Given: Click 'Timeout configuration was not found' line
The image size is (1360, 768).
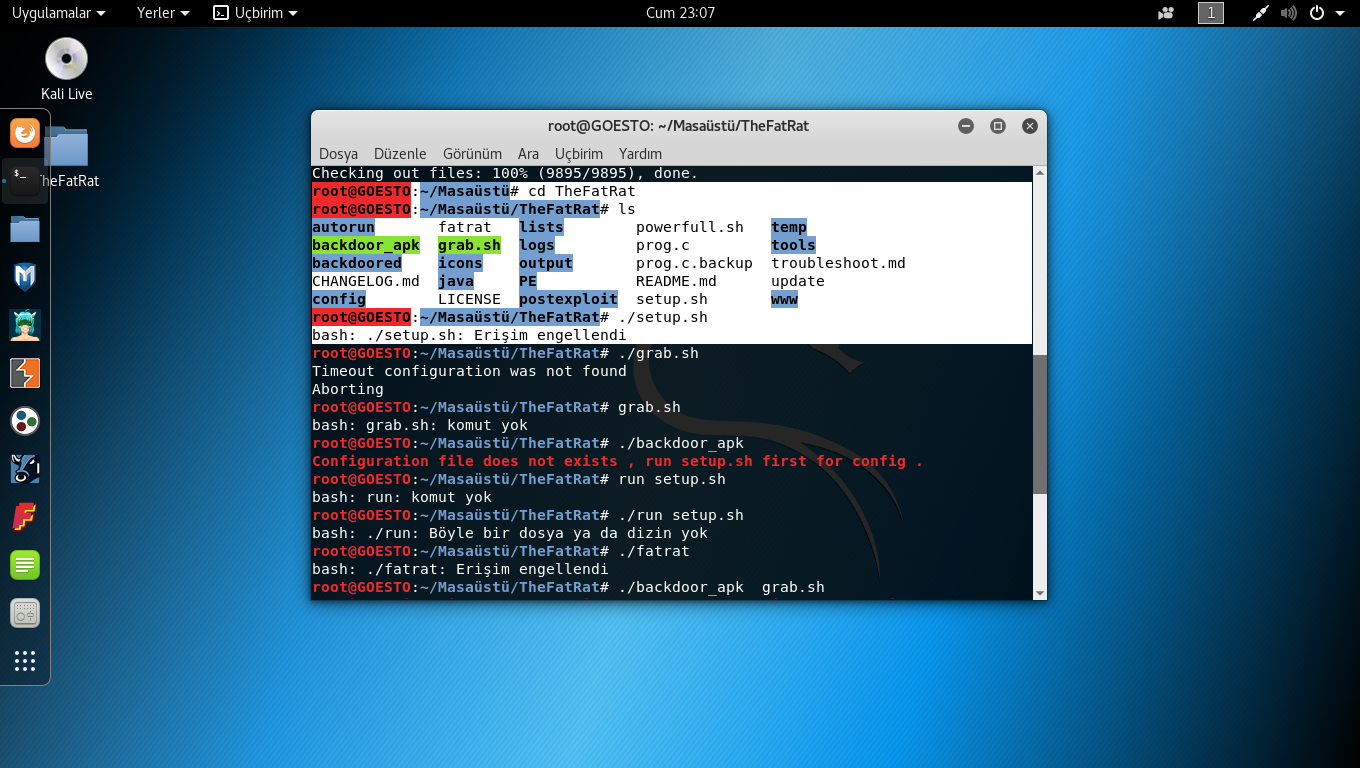Looking at the screenshot, I should click(469, 371).
